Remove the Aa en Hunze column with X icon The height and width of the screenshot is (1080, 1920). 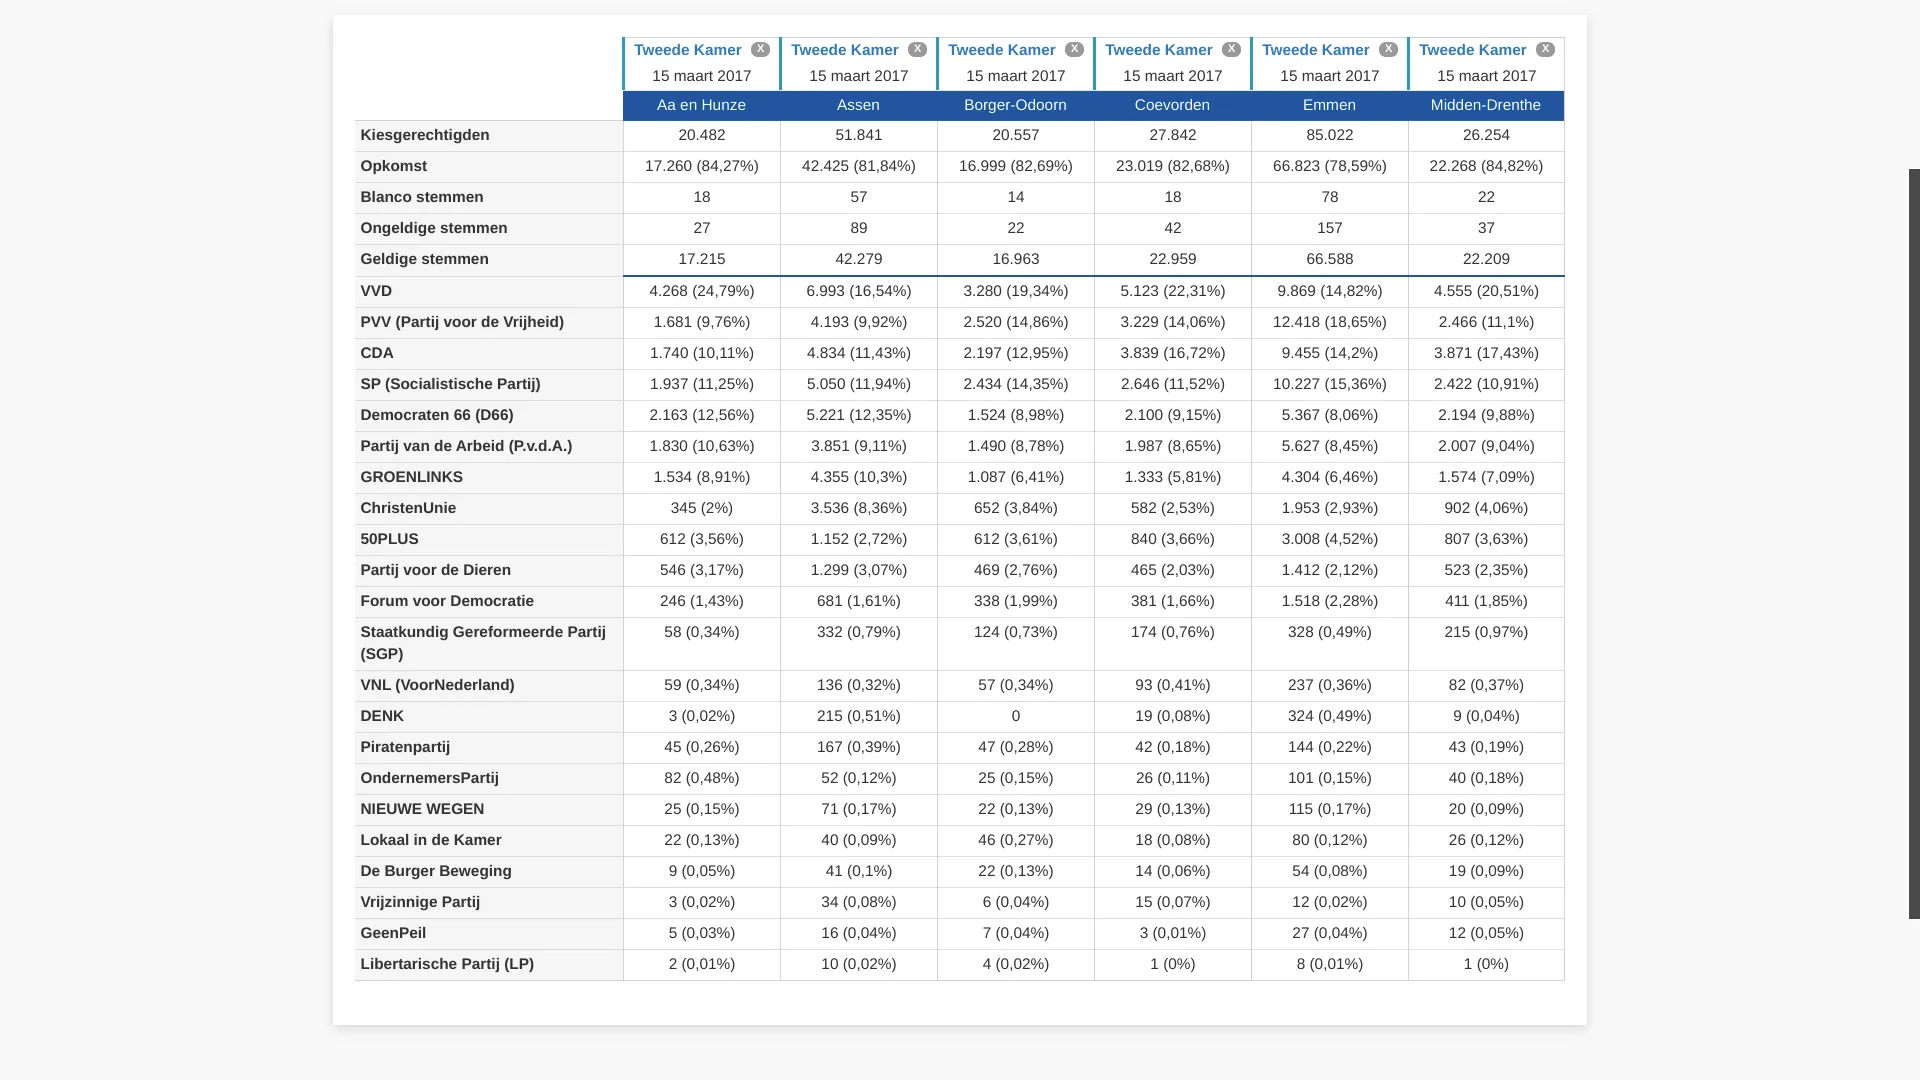pyautogui.click(x=760, y=50)
